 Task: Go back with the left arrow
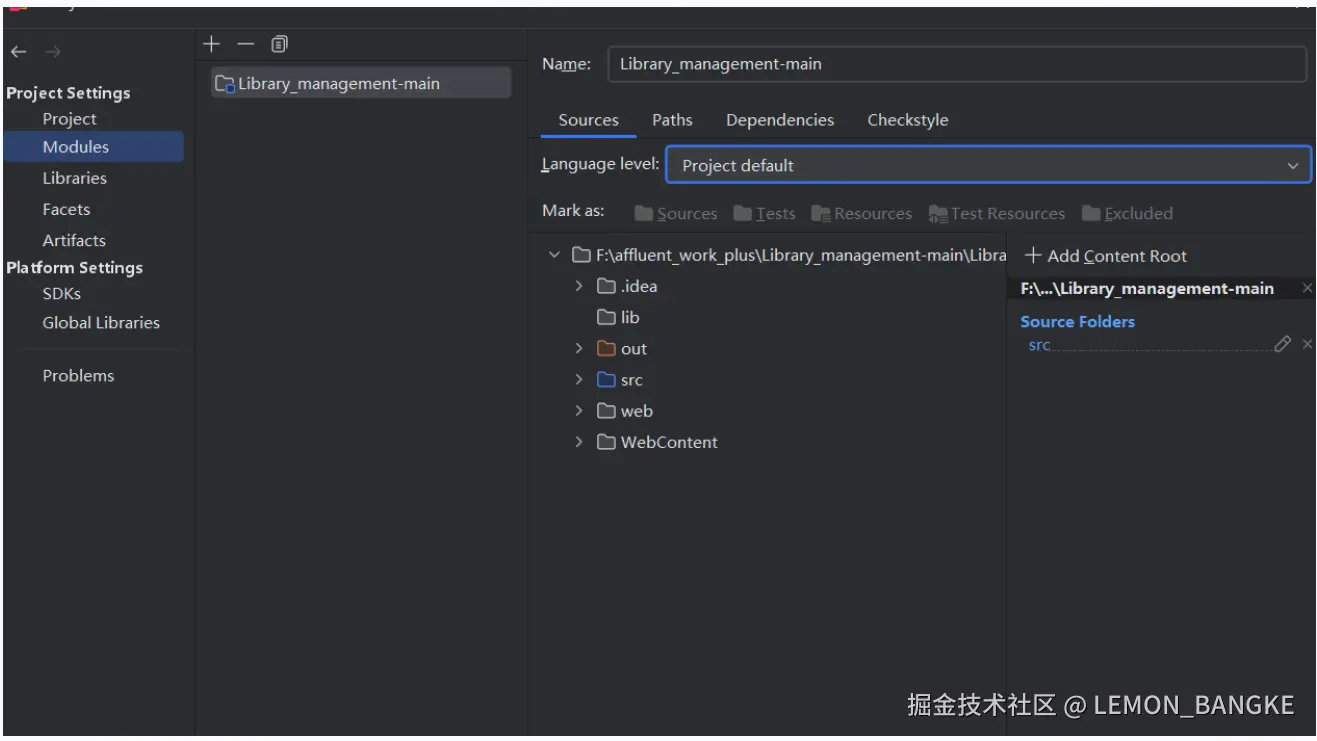click(19, 52)
